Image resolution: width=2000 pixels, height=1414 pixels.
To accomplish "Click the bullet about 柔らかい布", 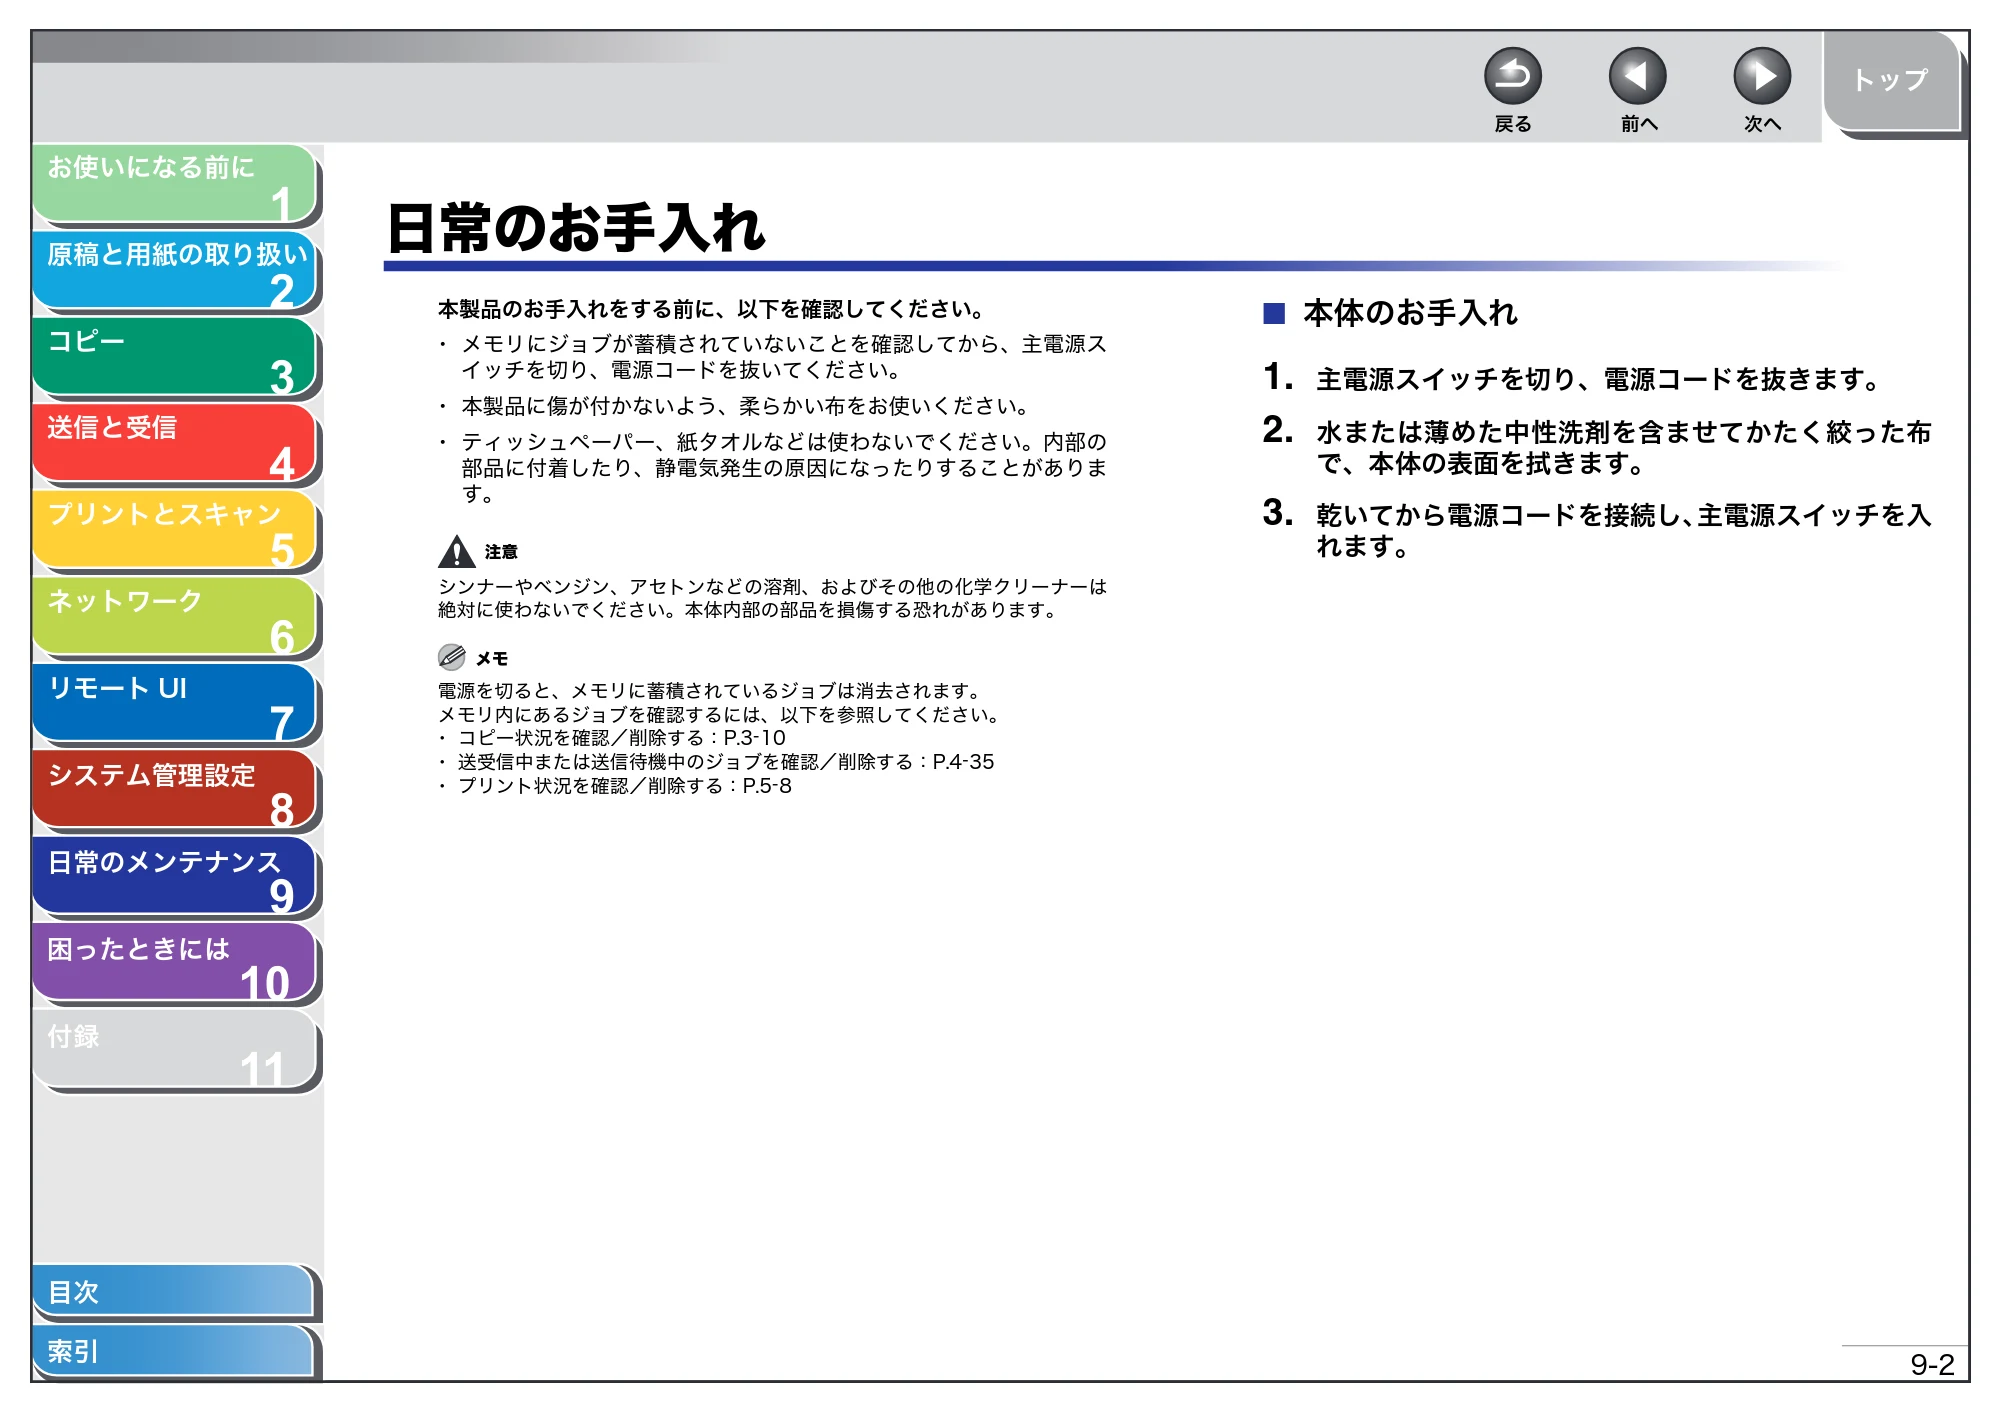I will tap(746, 406).
